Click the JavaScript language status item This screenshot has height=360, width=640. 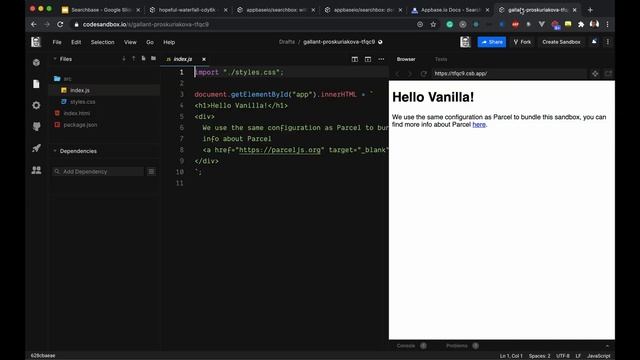(x=598, y=356)
